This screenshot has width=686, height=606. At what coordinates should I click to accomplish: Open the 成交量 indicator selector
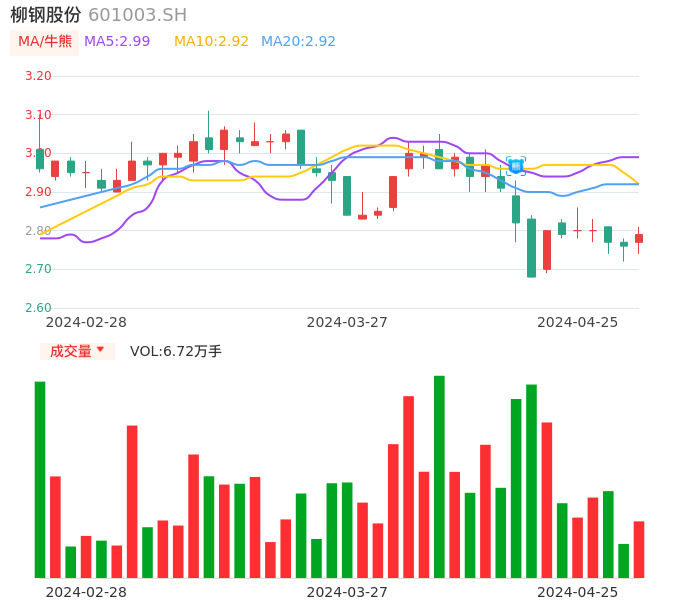pyautogui.click(x=77, y=351)
